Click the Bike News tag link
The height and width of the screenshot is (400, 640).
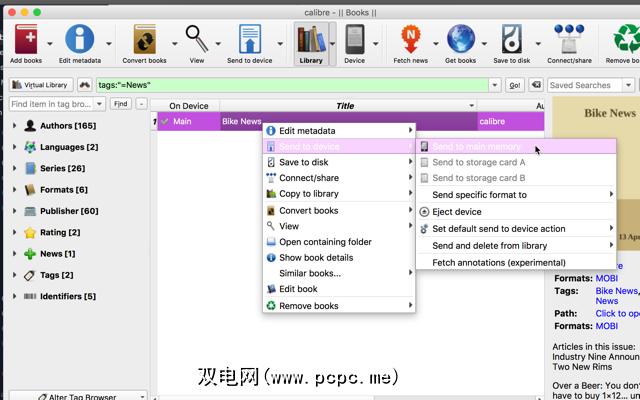pos(616,291)
